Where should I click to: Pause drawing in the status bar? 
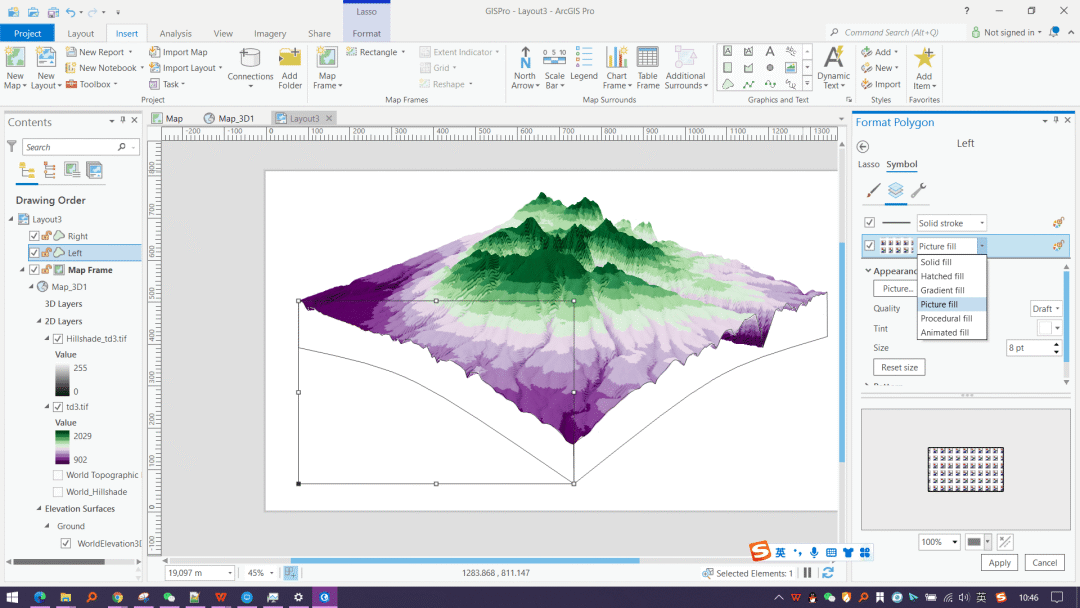pyautogui.click(x=807, y=572)
